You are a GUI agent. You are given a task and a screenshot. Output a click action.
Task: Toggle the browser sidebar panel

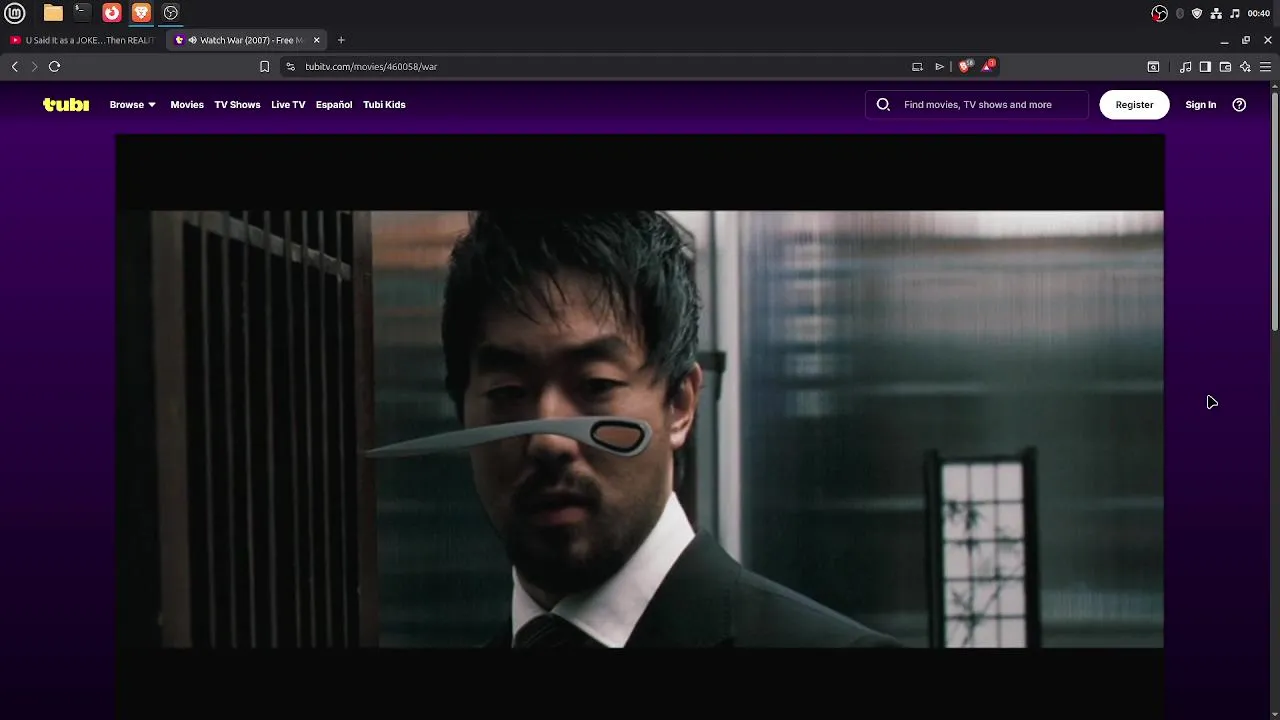pos(1205,66)
